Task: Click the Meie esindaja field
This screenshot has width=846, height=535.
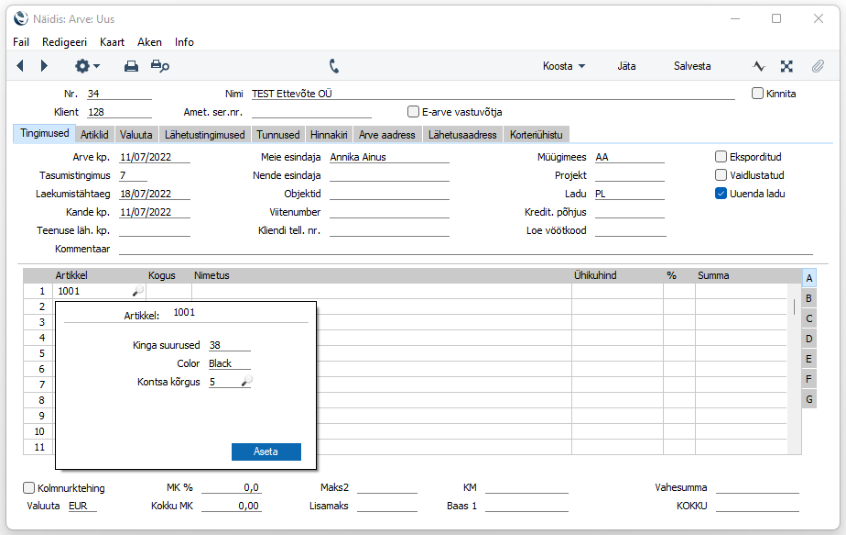Action: click(389, 157)
